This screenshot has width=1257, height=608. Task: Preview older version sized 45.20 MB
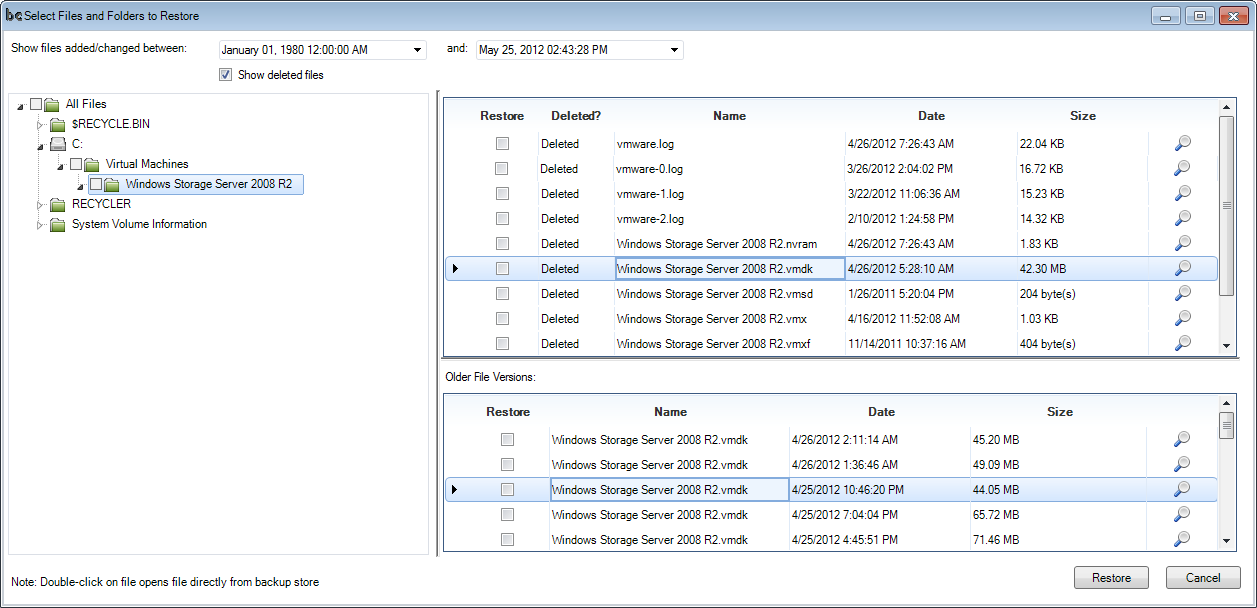tap(1182, 439)
